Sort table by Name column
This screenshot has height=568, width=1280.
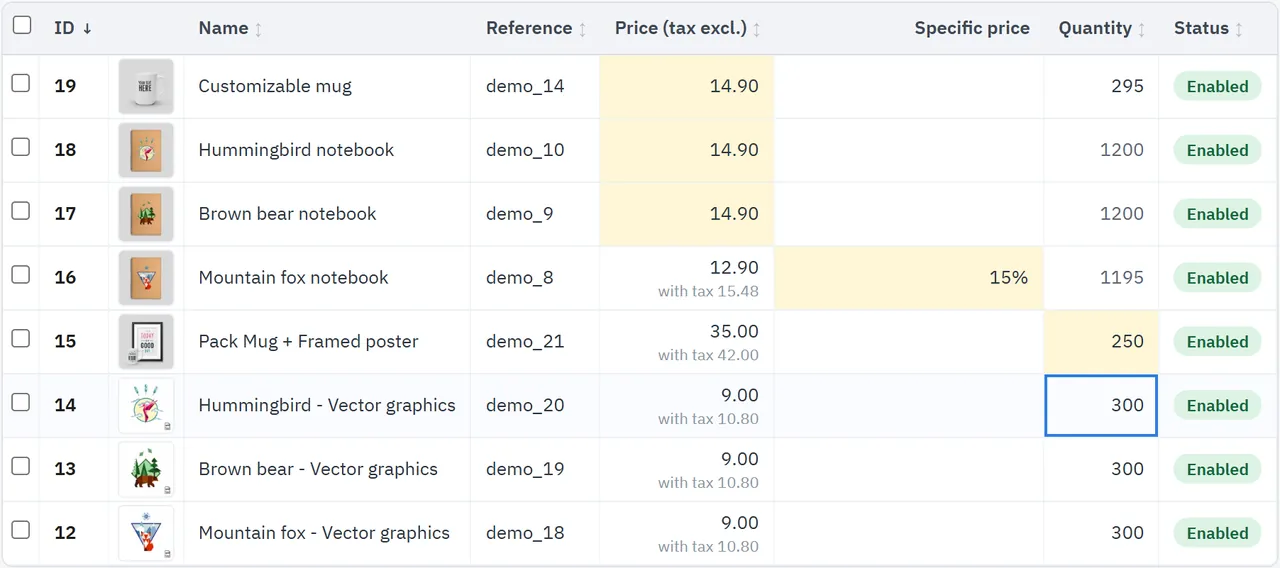[x=231, y=28]
